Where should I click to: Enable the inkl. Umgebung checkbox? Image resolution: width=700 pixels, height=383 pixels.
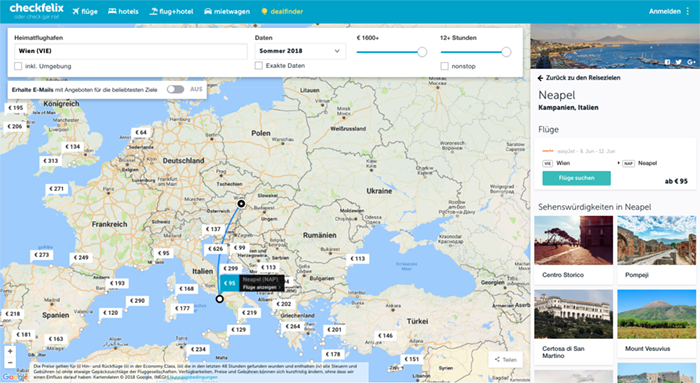18,66
